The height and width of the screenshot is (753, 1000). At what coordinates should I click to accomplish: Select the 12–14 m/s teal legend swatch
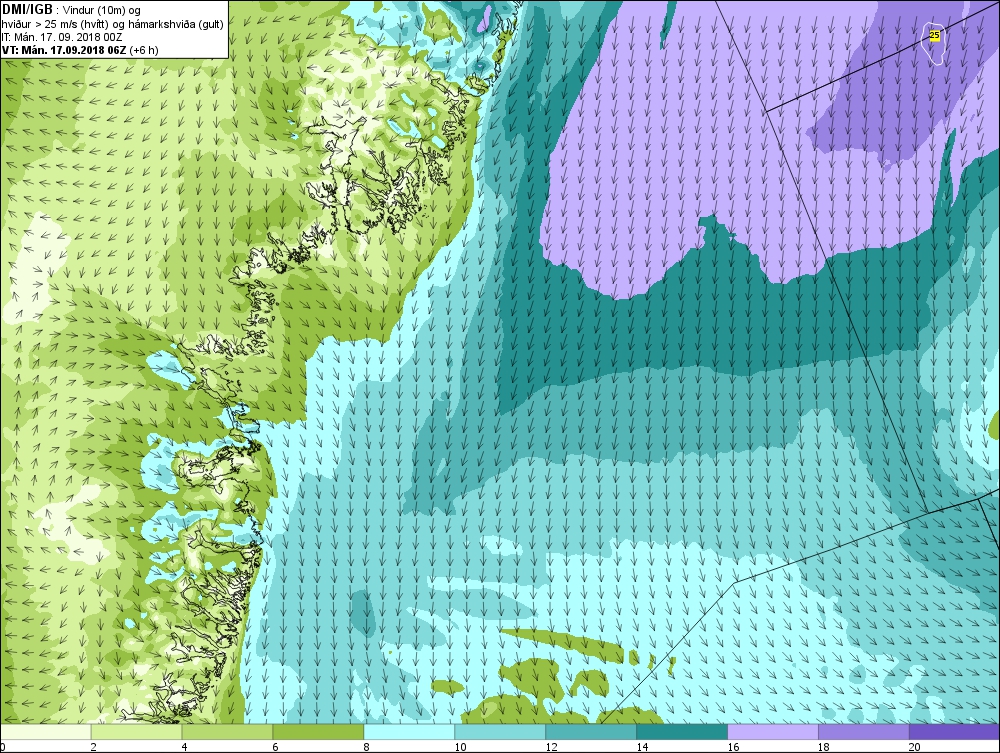591,732
